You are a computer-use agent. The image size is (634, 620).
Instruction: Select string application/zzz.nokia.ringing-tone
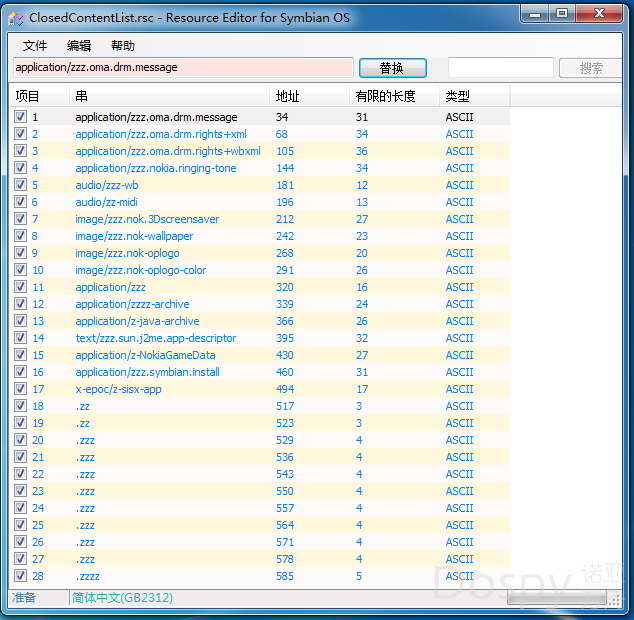(x=156, y=168)
